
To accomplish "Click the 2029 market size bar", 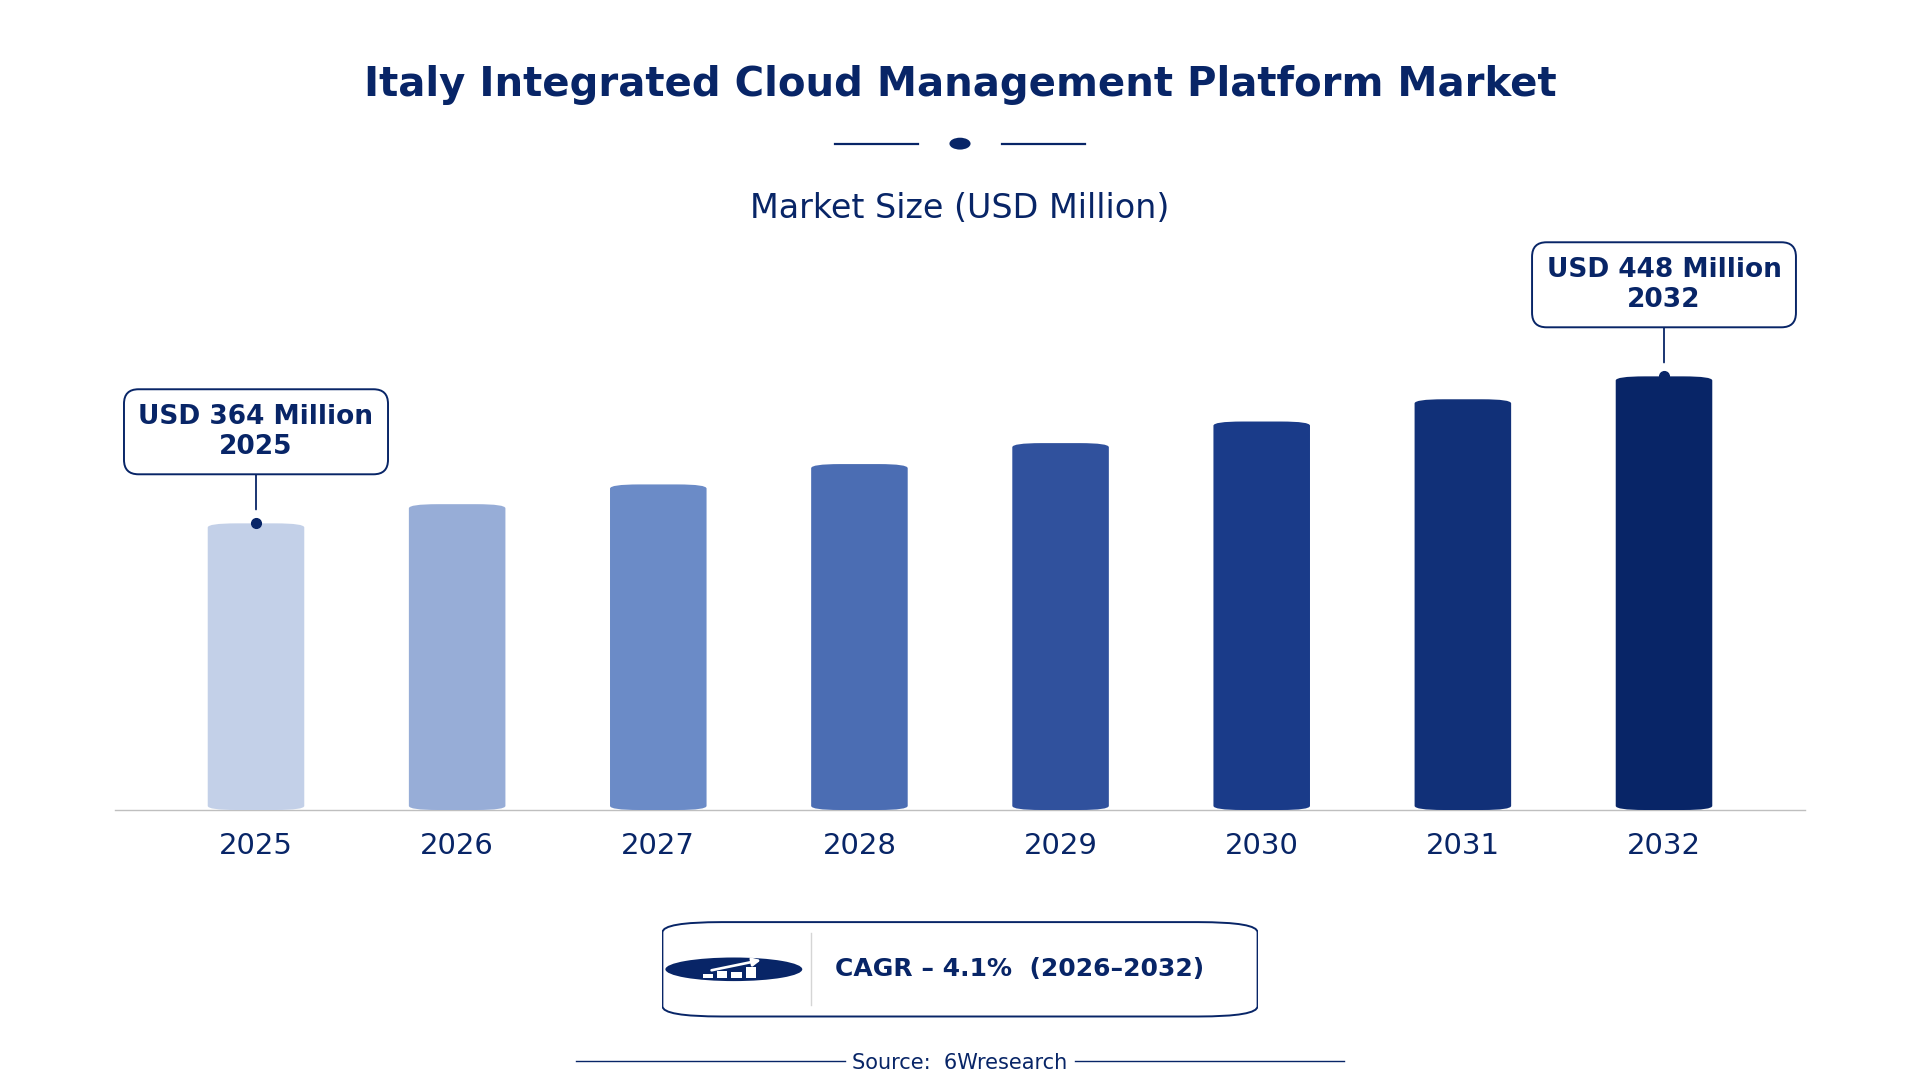I will click(1060, 627).
